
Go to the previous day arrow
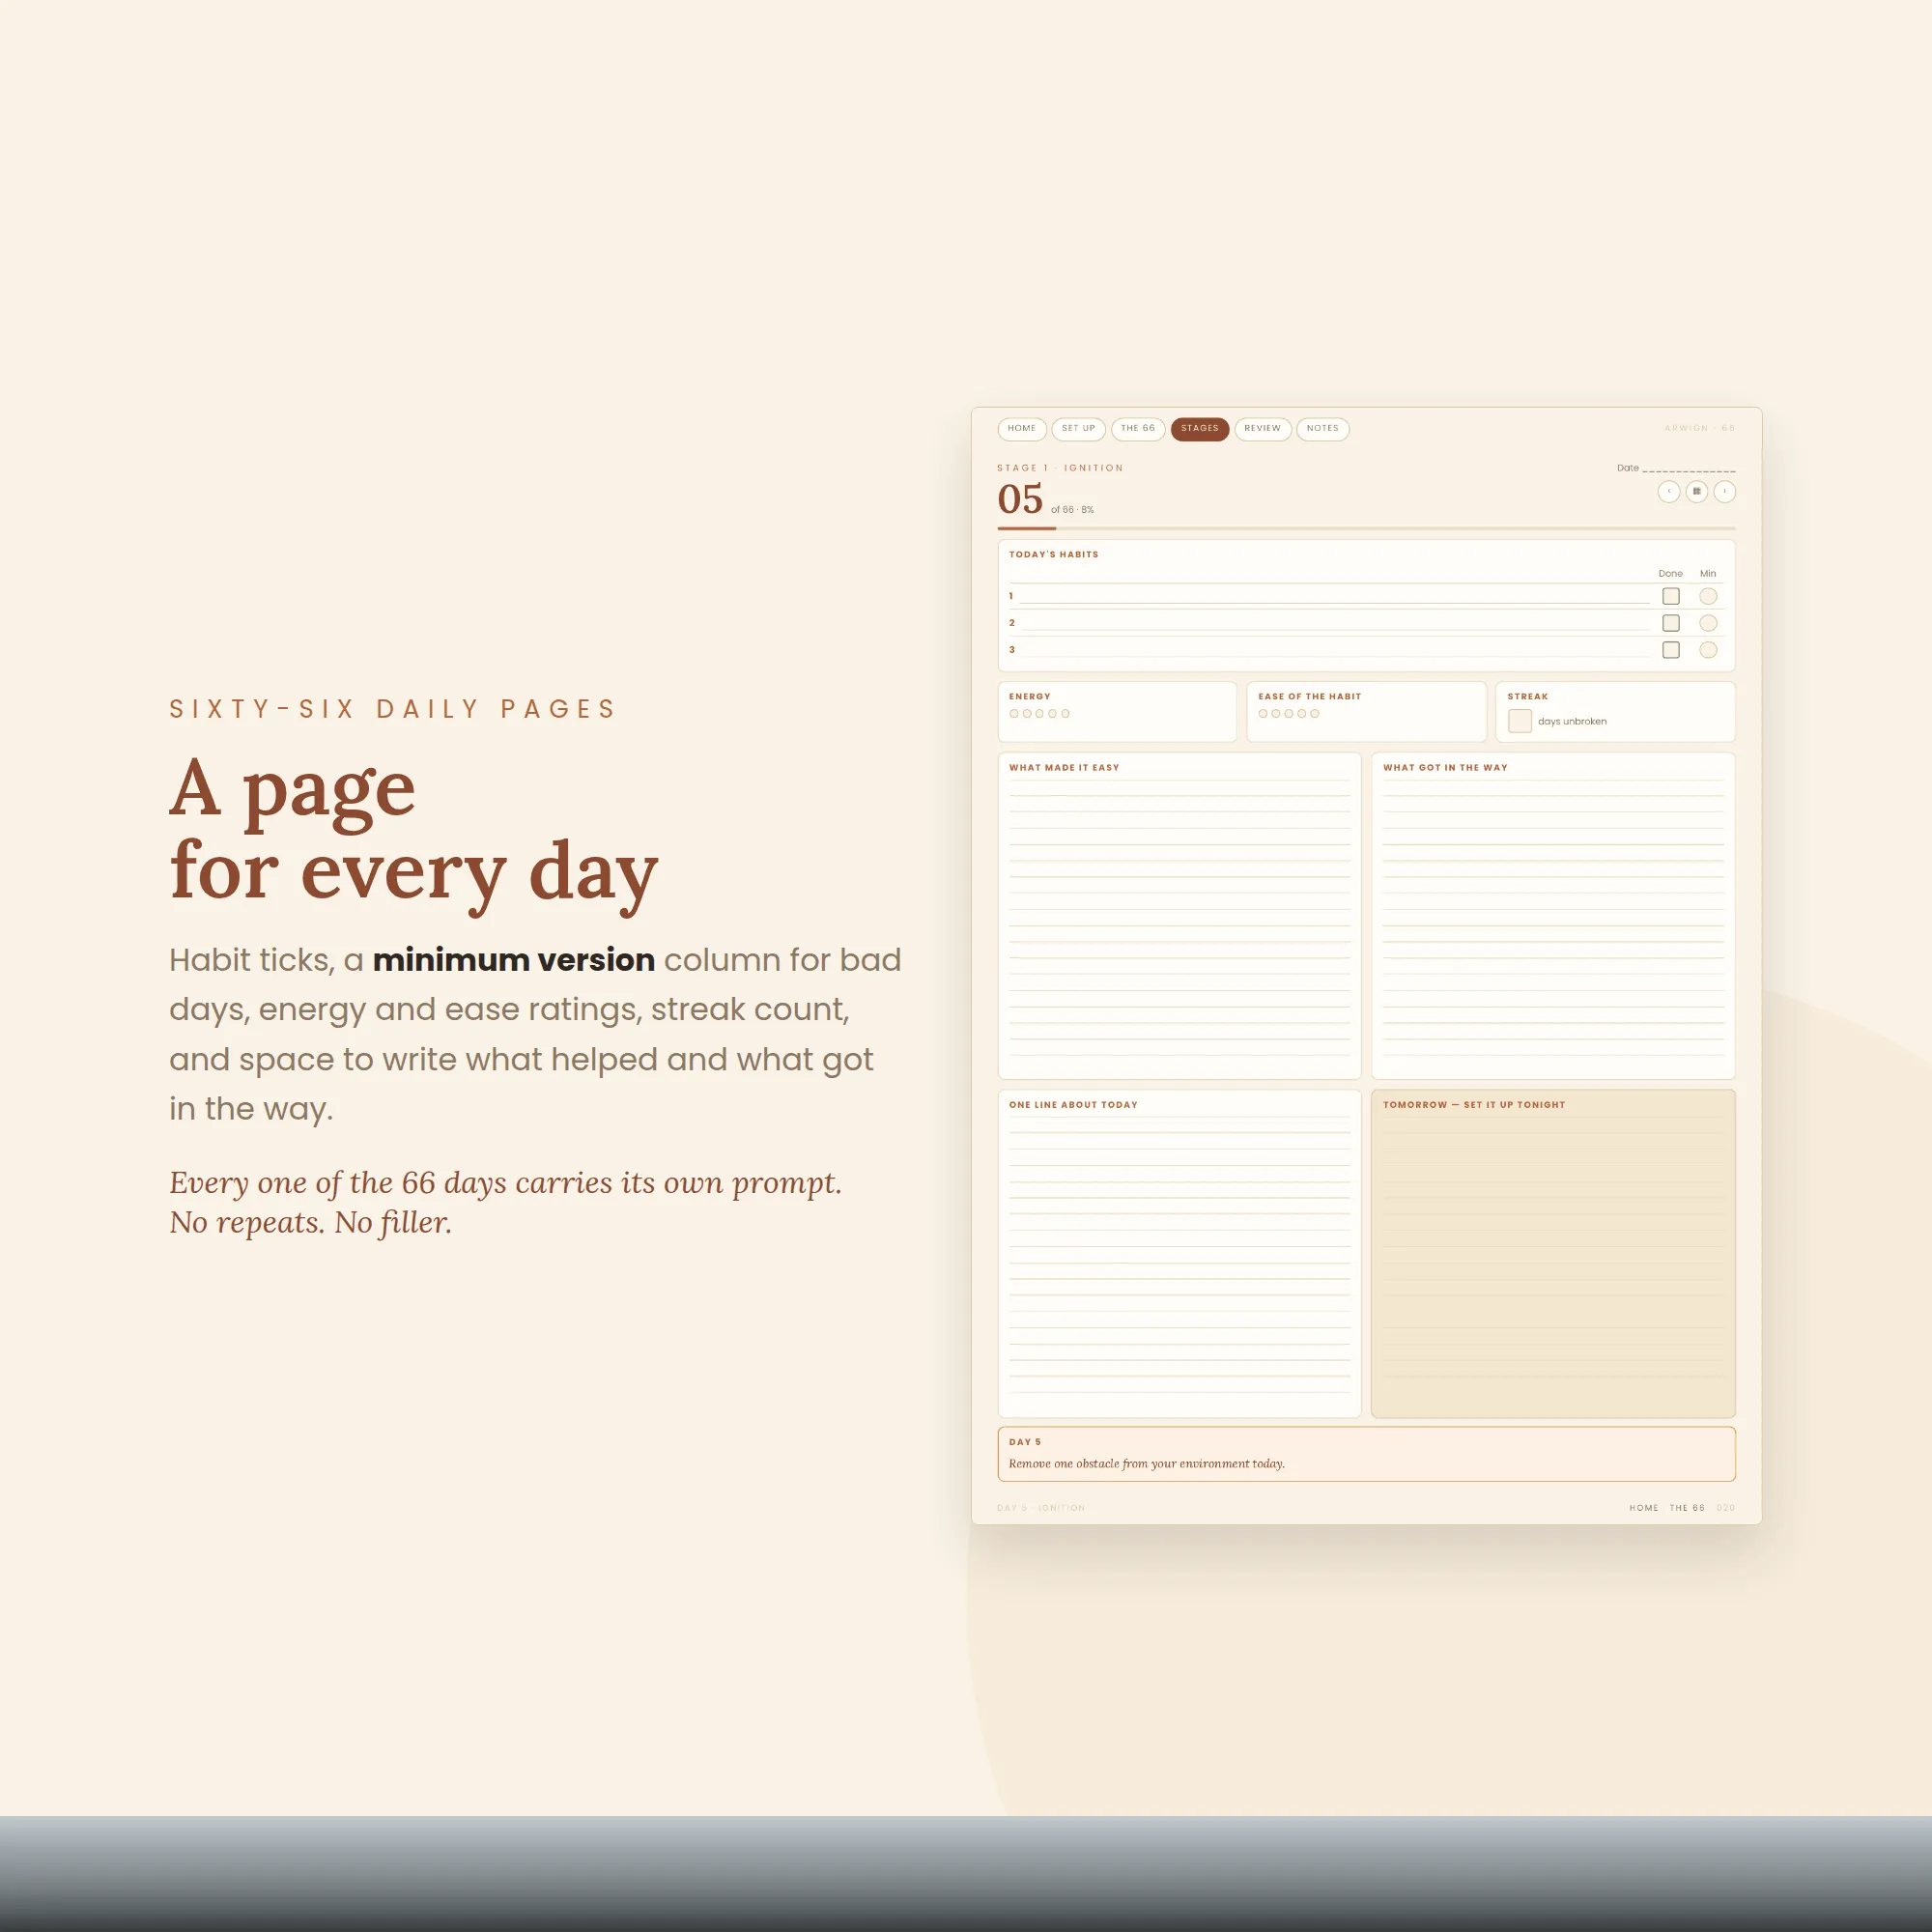1668,491
